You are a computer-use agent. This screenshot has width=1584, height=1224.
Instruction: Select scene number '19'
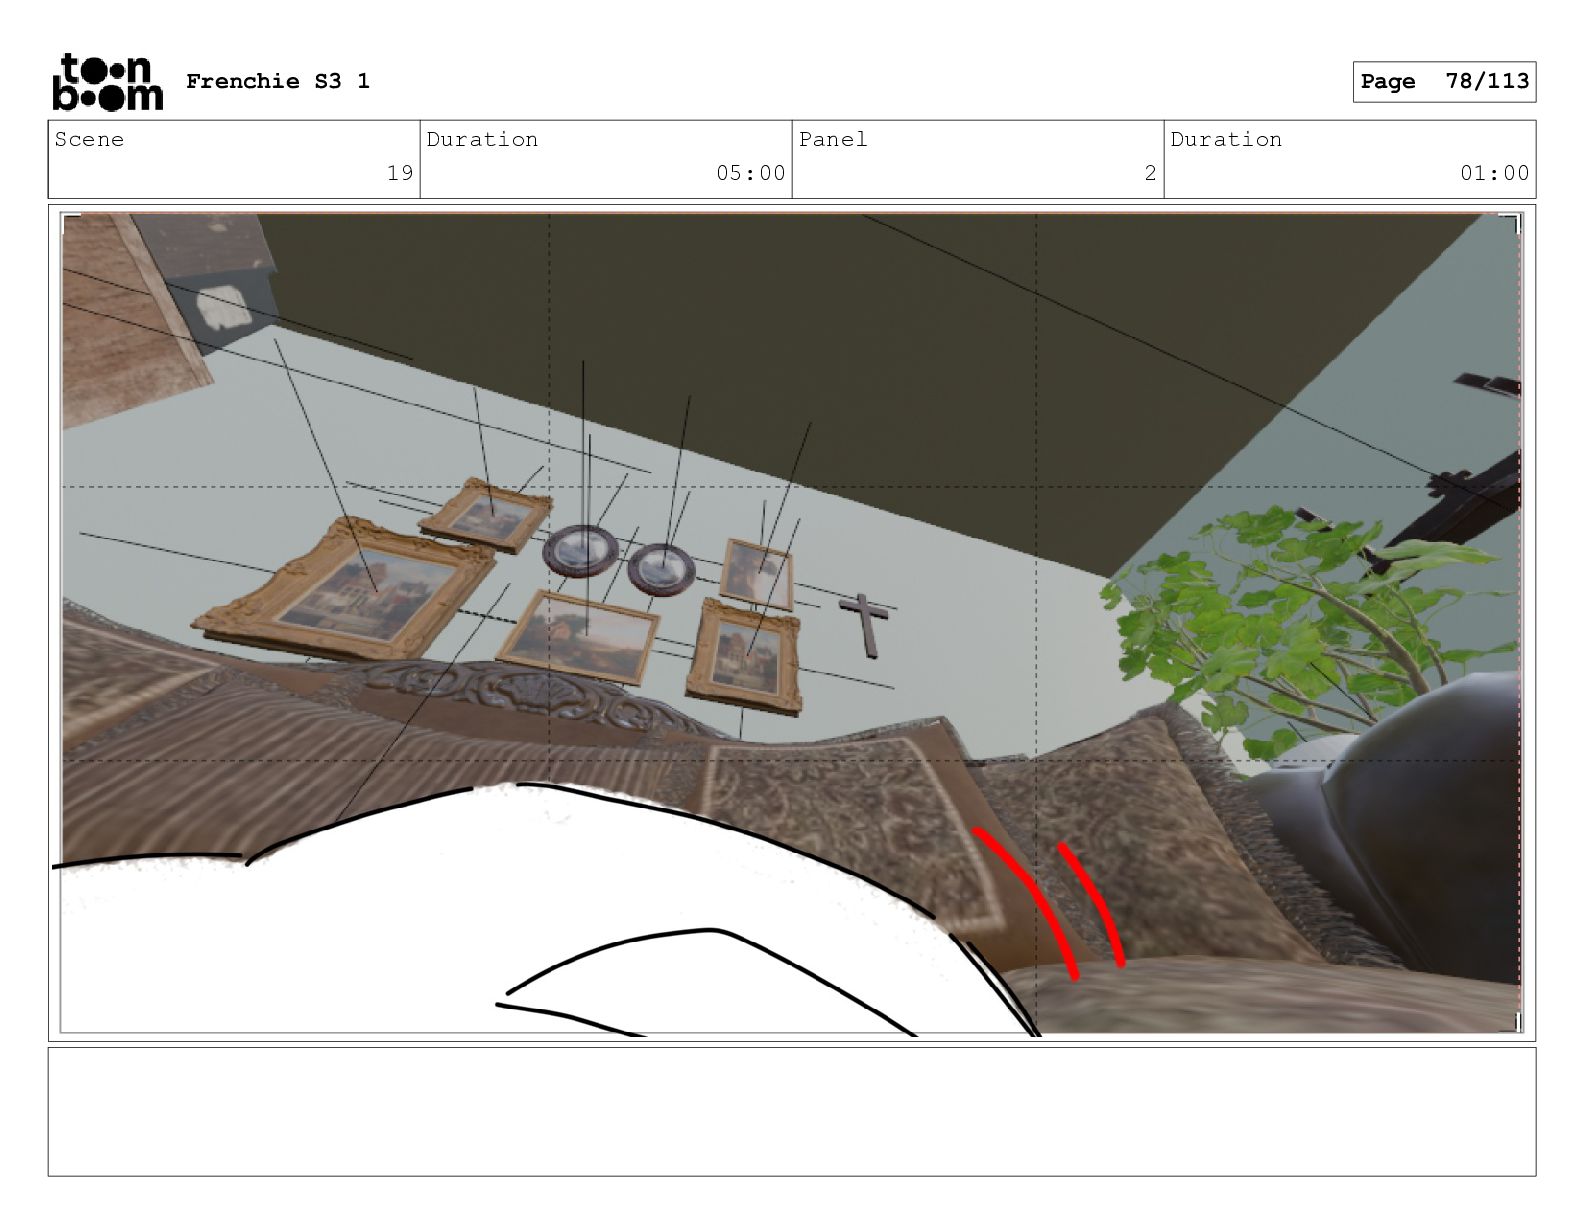400,173
